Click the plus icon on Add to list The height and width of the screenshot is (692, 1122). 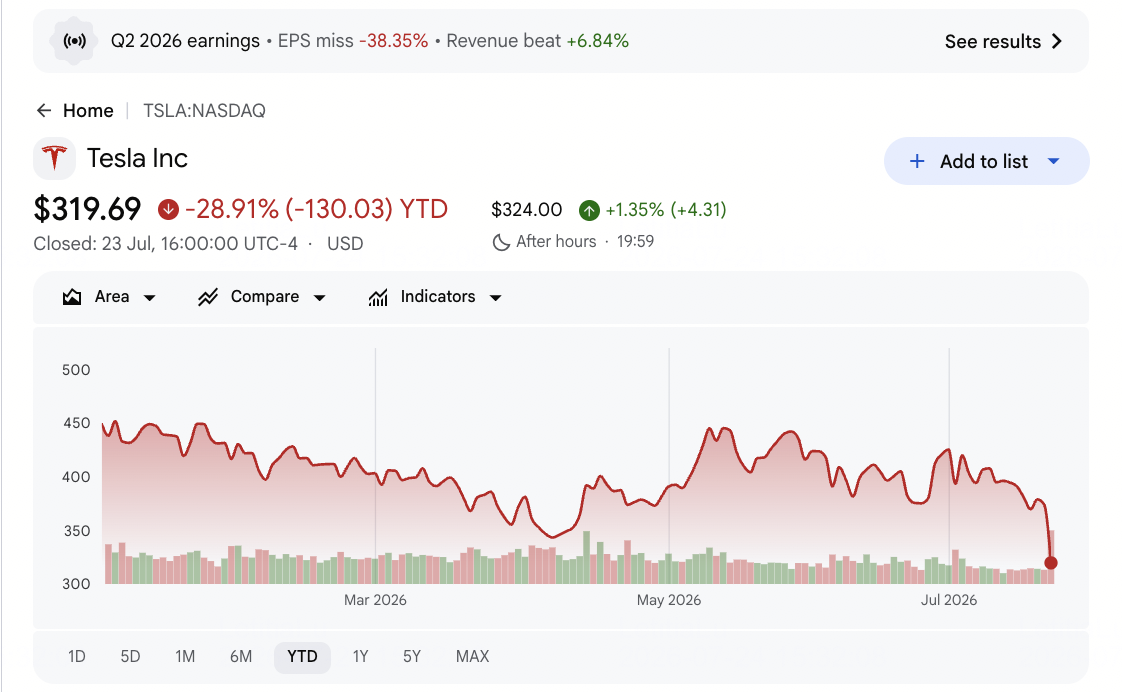(x=917, y=162)
